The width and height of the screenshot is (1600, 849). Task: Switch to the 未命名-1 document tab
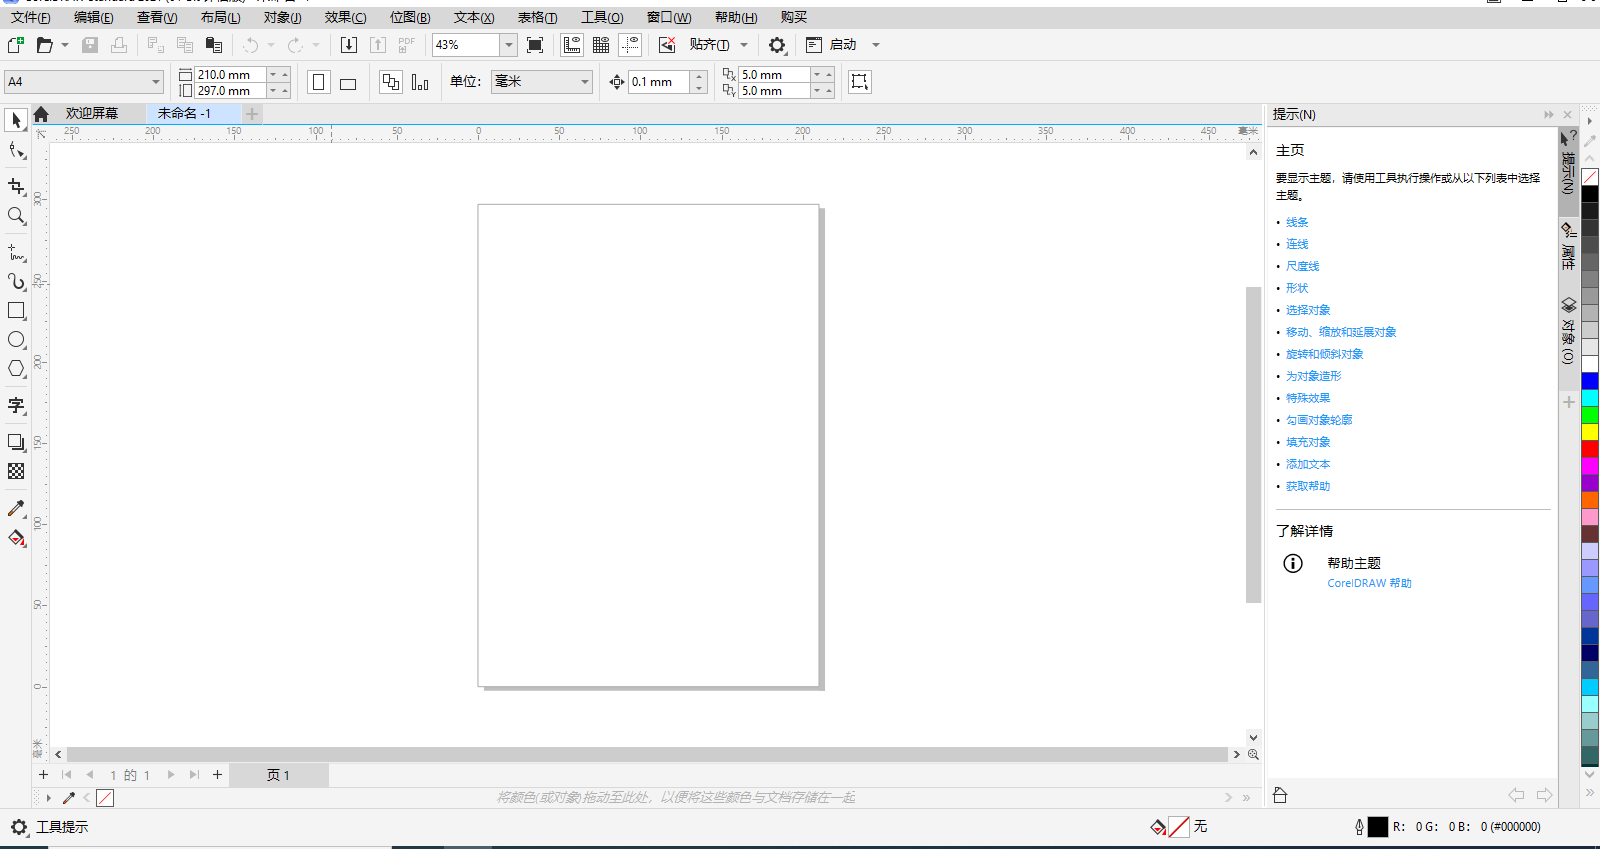[184, 114]
